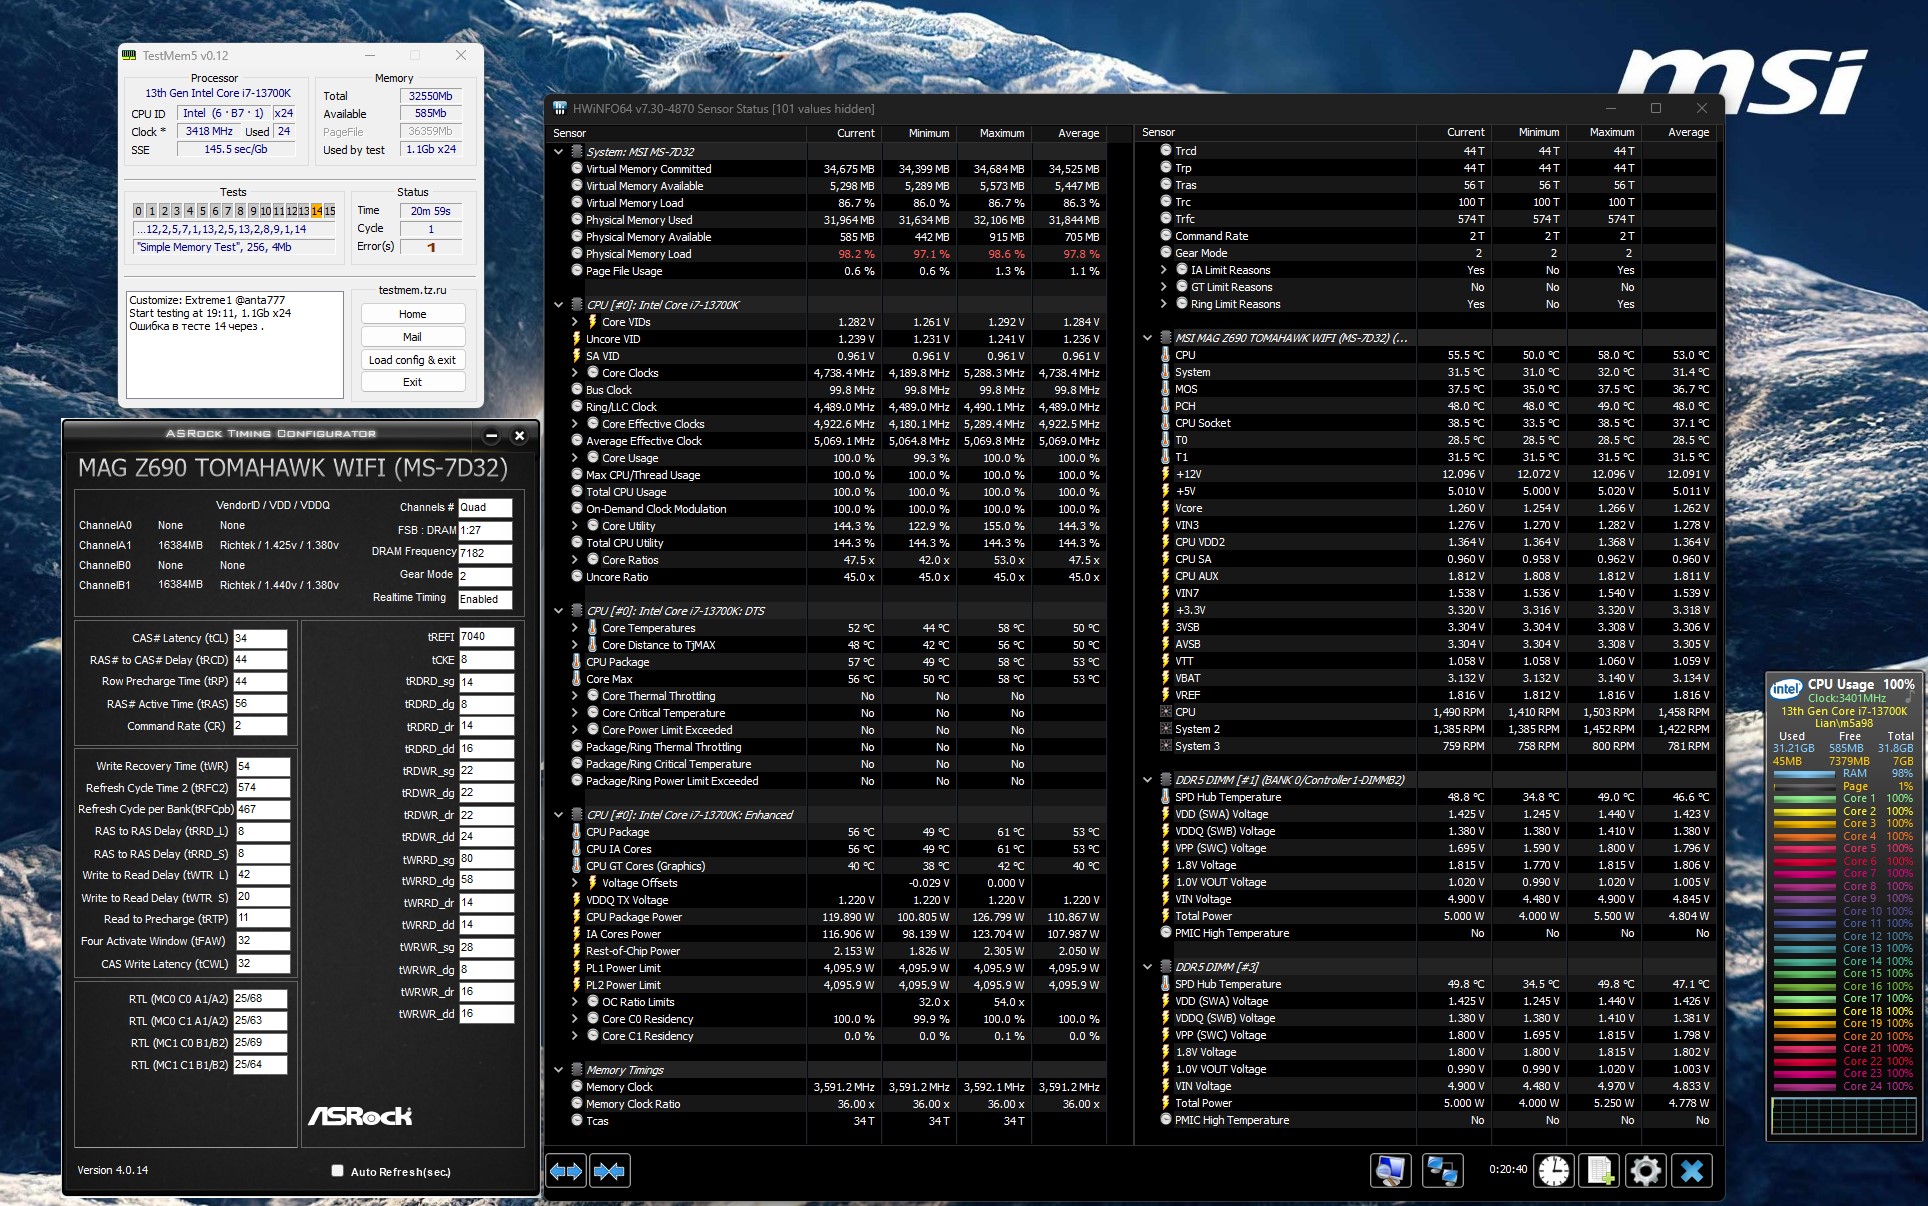Expand the IA Limit Reasons entry

[1164, 270]
